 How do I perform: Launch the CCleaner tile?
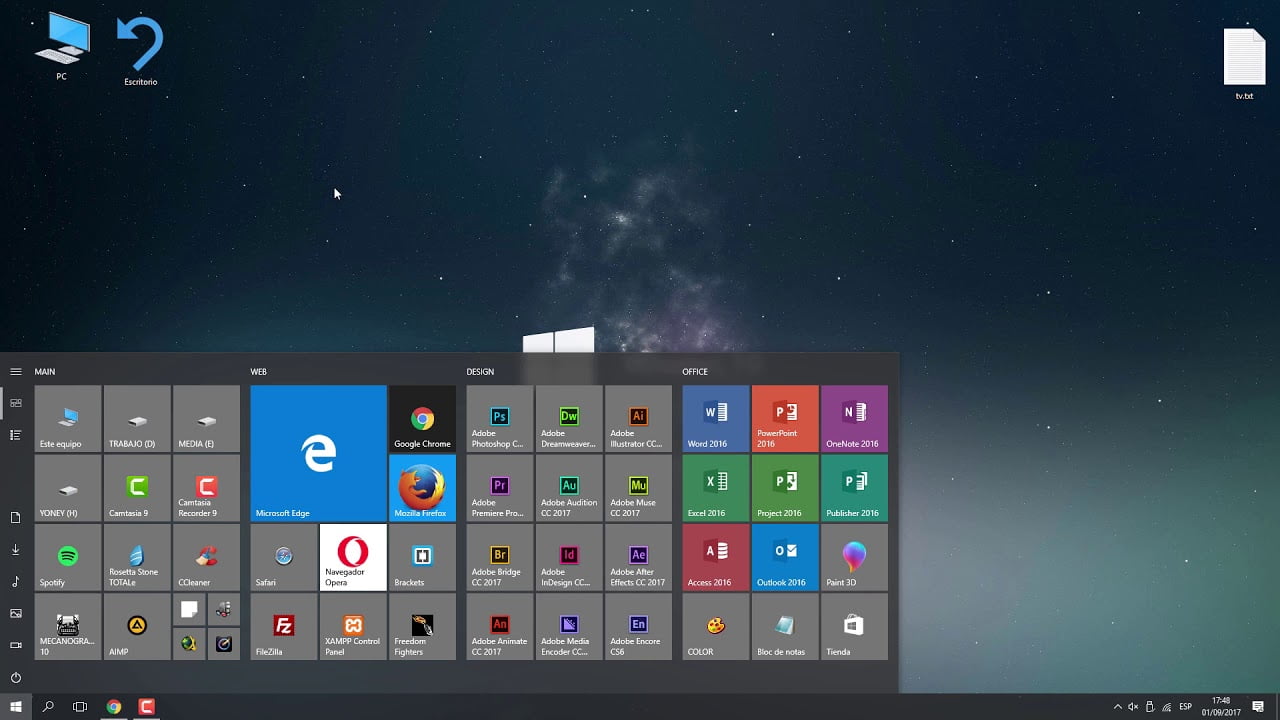pyautogui.click(x=206, y=557)
